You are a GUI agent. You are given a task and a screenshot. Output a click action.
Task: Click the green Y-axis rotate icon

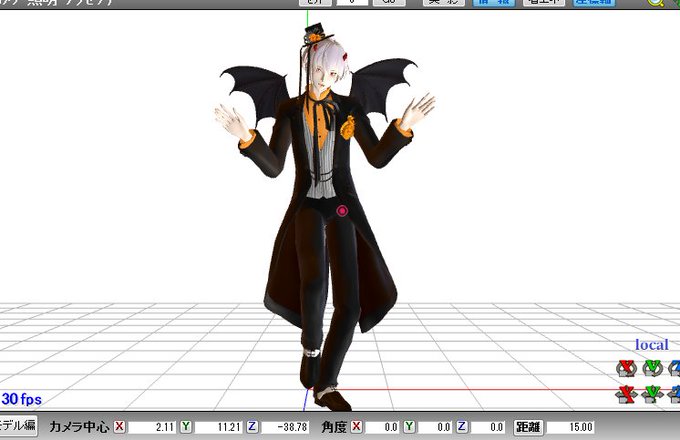click(x=653, y=368)
